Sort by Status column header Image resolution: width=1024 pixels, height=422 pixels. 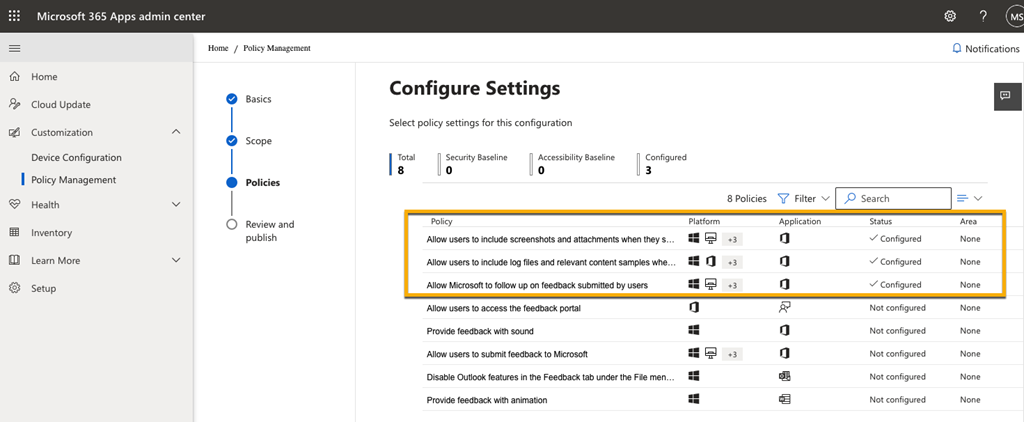[880, 221]
